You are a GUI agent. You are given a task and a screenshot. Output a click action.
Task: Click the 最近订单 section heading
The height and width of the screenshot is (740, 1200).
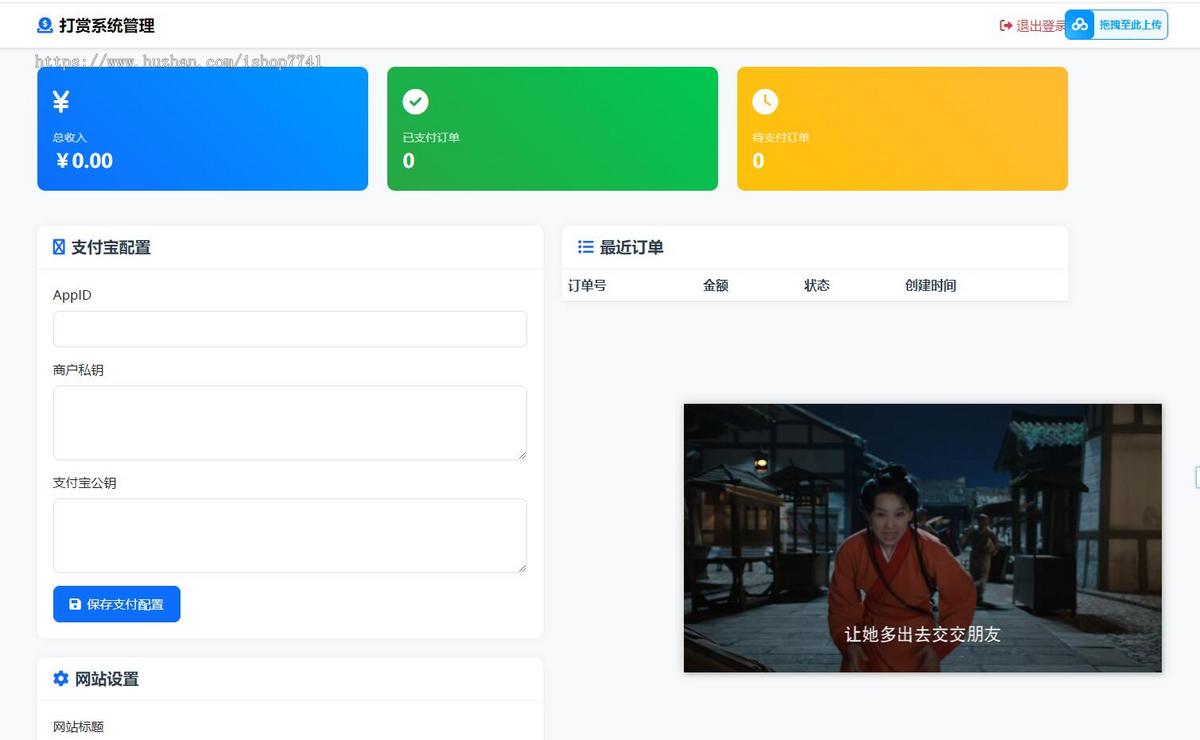click(x=632, y=247)
